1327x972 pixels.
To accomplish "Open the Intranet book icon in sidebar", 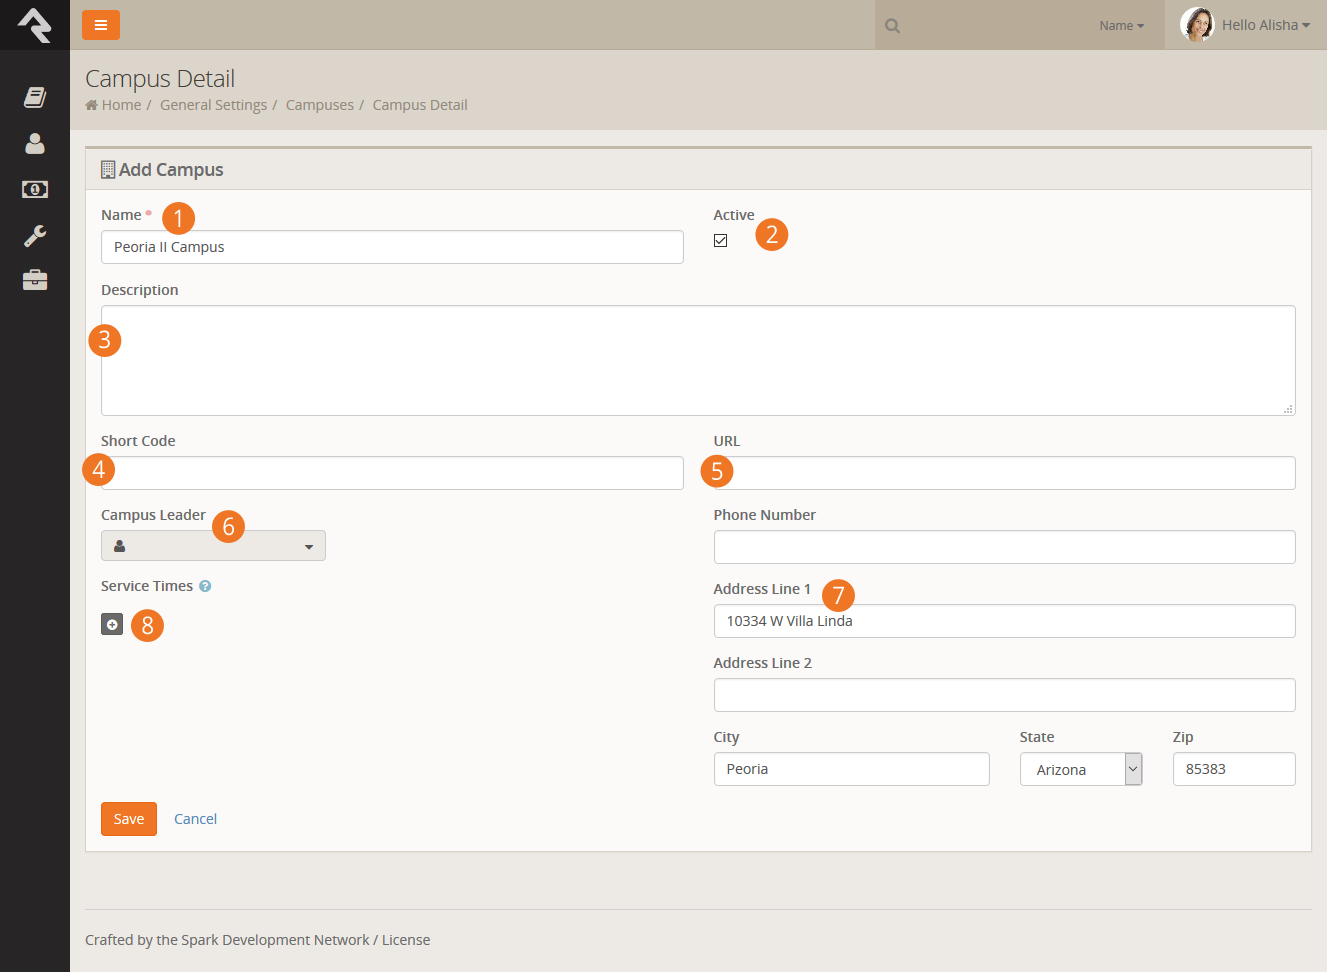I will pos(35,97).
